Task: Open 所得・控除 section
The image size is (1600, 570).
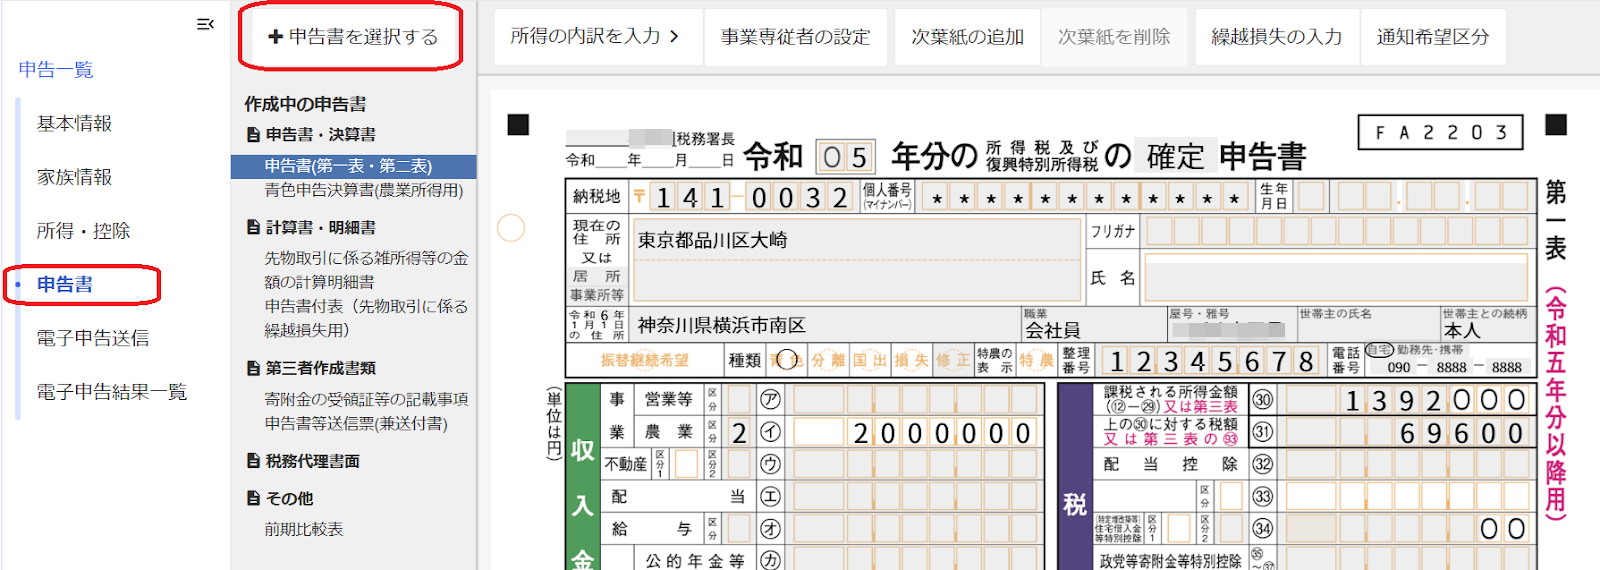Action: point(84,231)
